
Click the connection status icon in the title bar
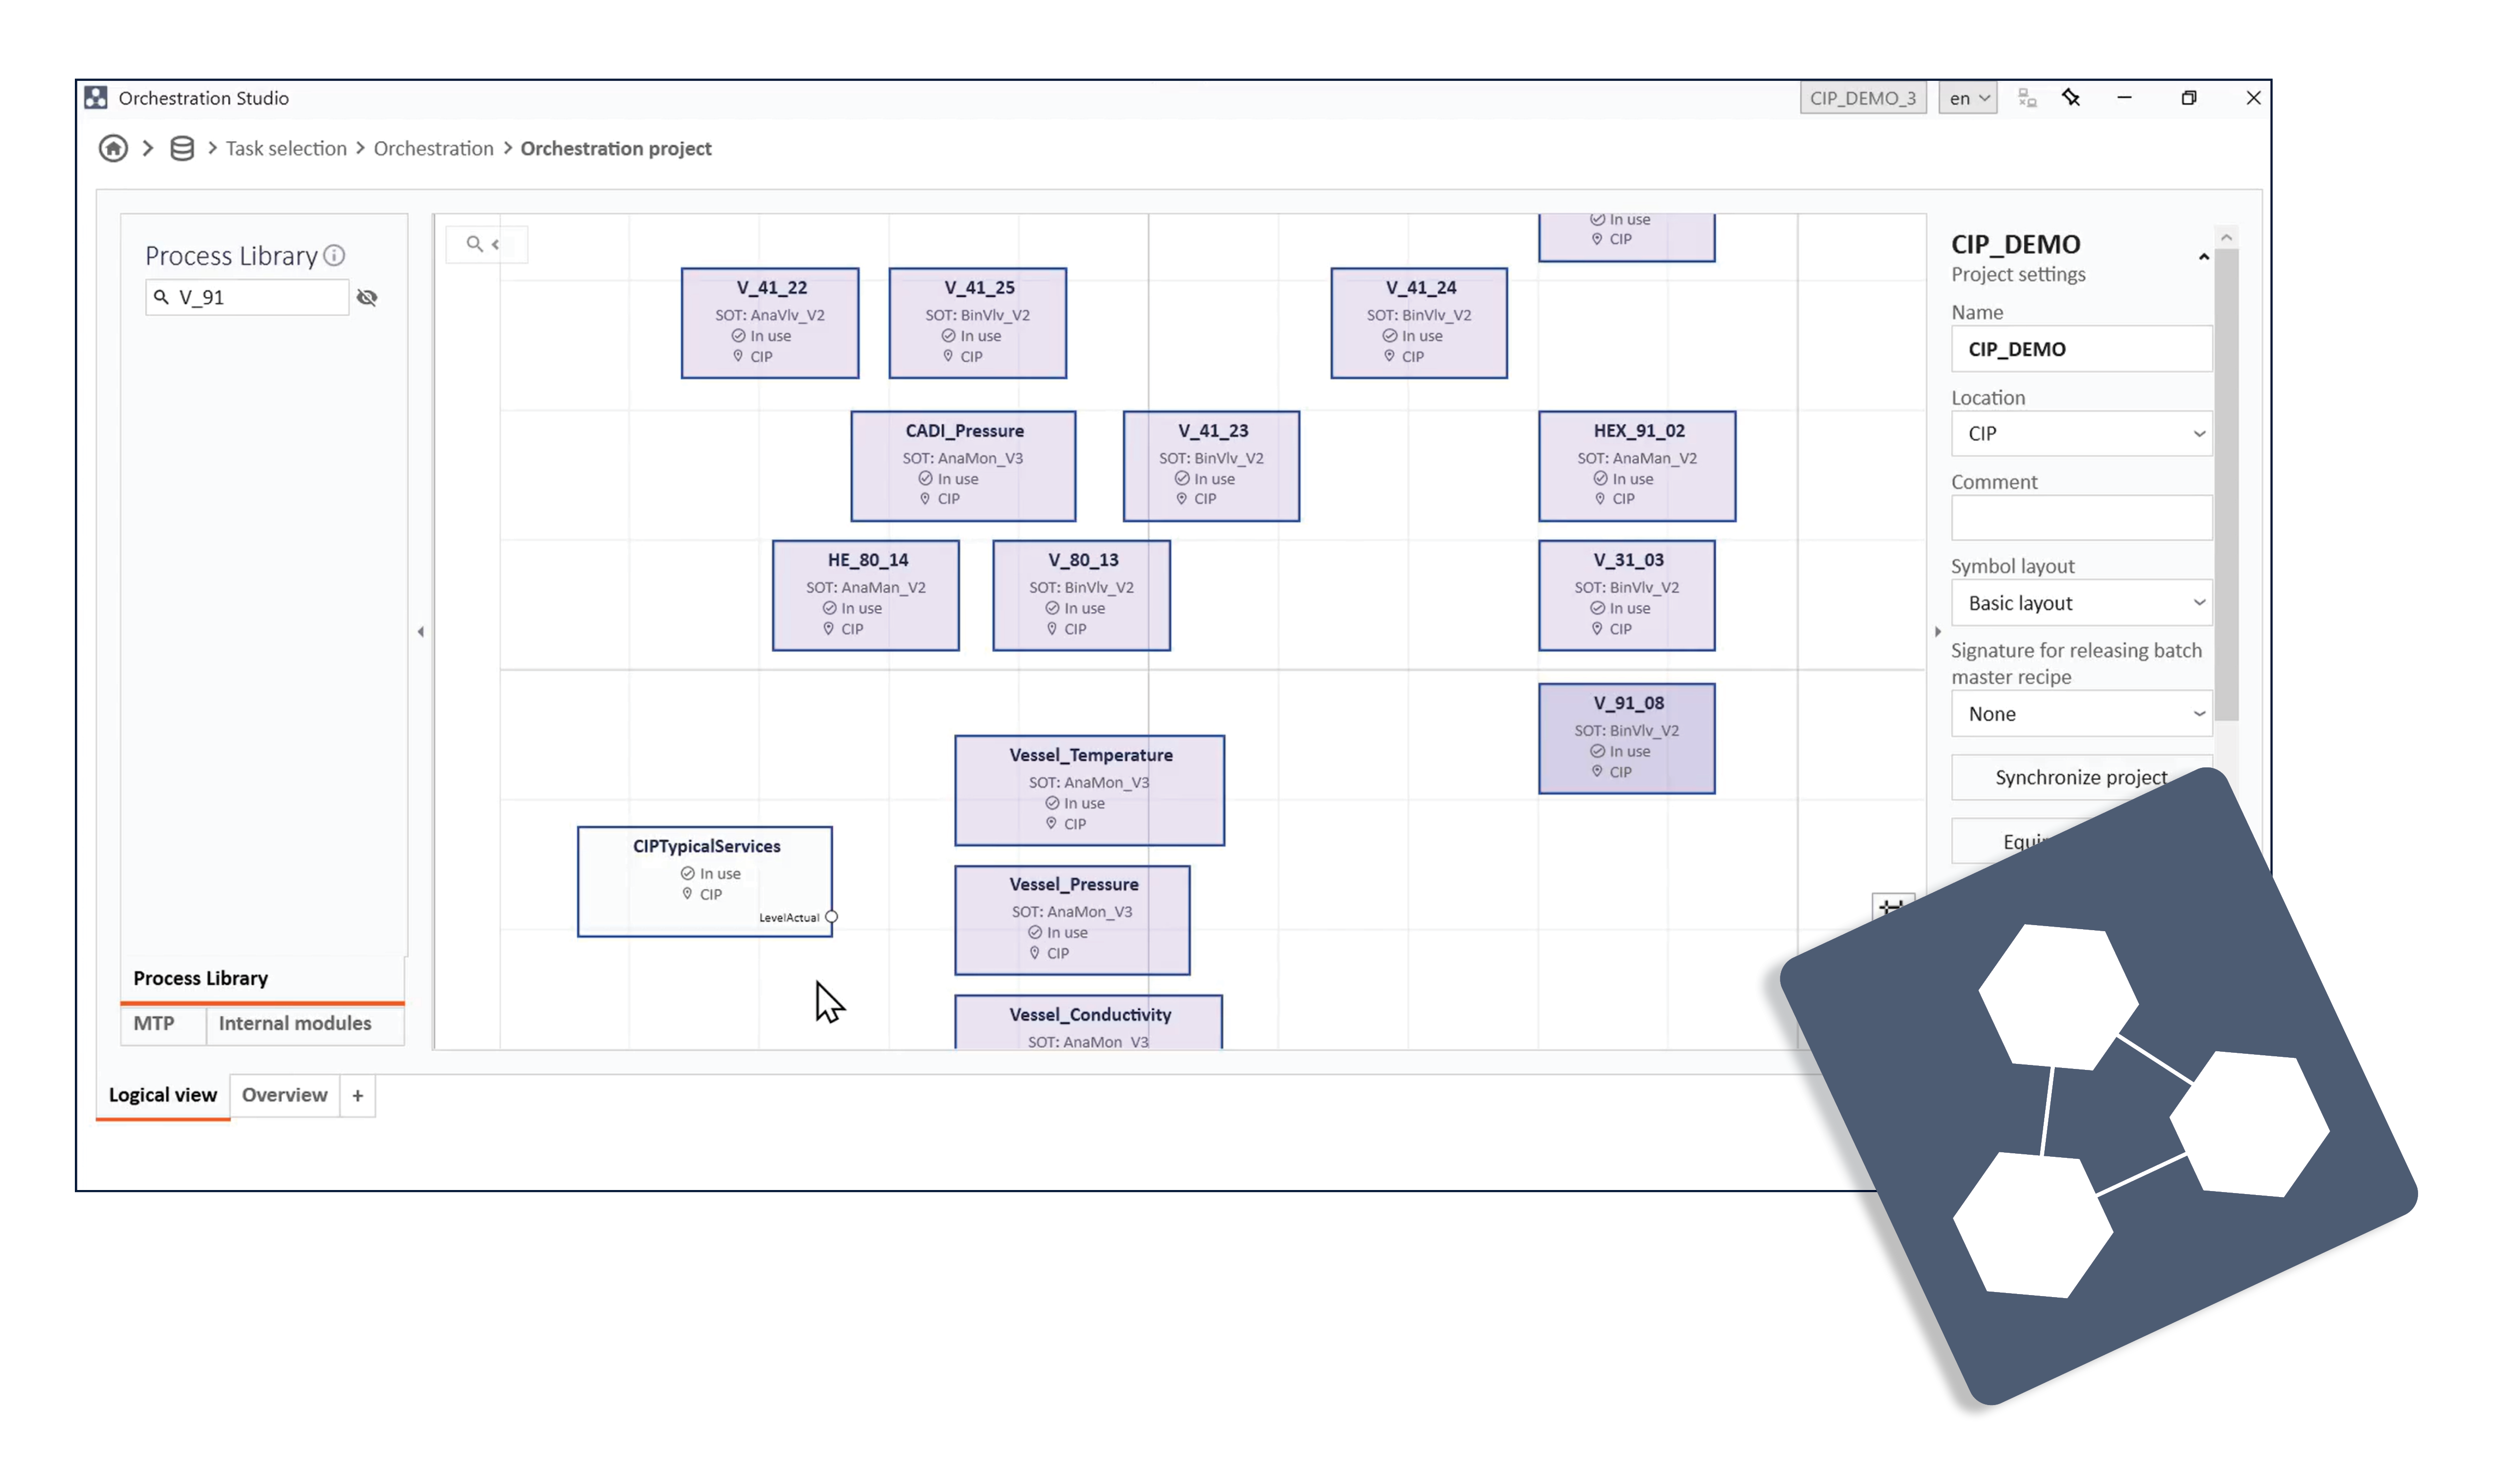click(2027, 97)
